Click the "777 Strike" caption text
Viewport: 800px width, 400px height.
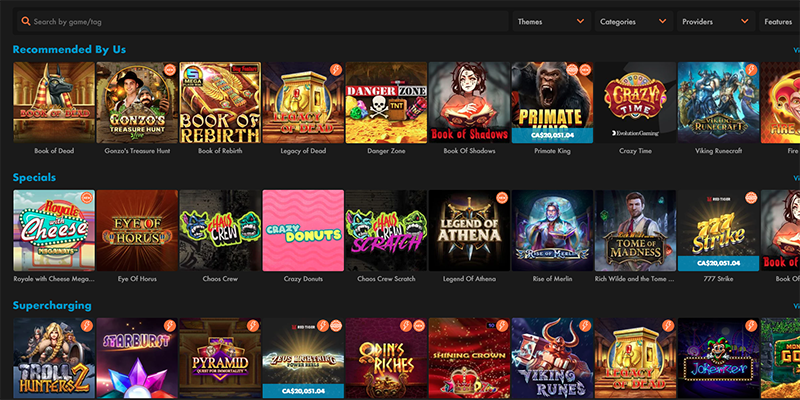point(718,279)
